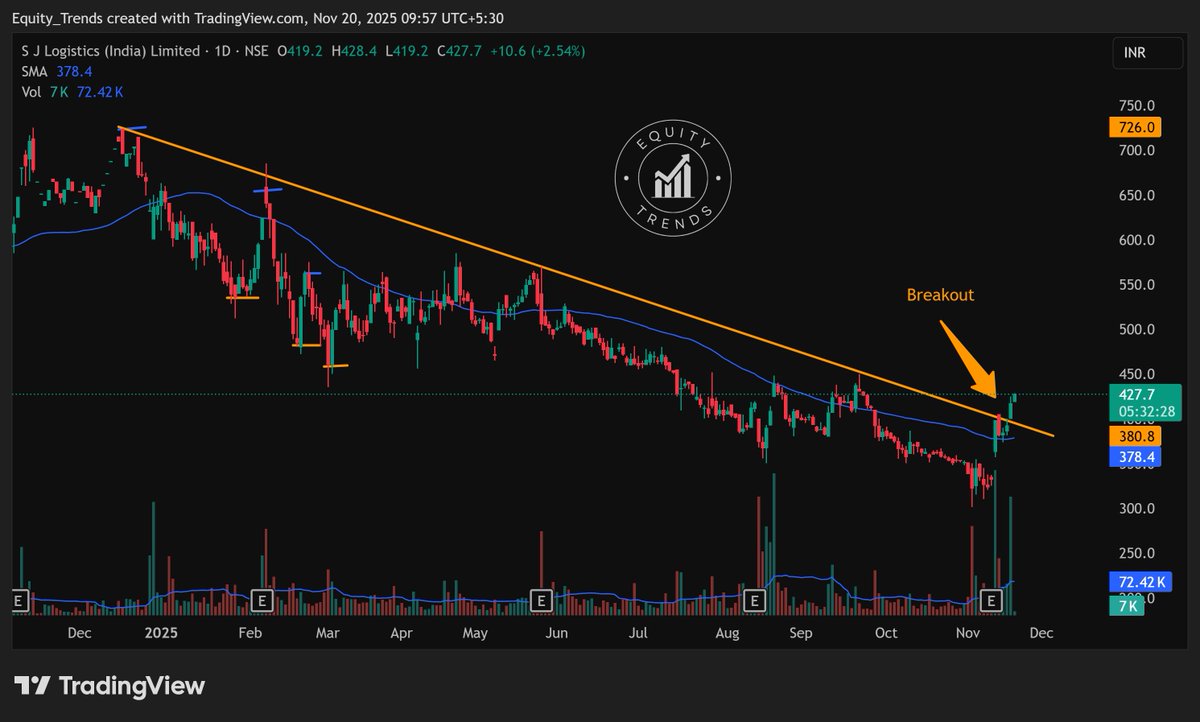The image size is (1200, 722).
Task: Click the orange 726.0 price label
Action: pos(1137,127)
